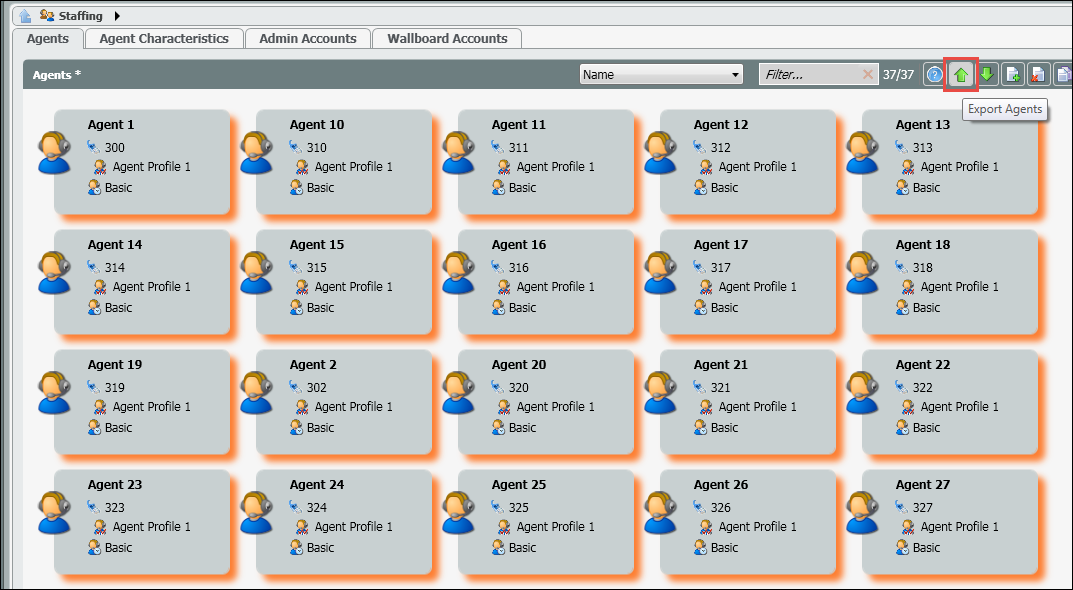1073x590 pixels.
Task: Open the Admin Accounts tab
Action: point(307,39)
